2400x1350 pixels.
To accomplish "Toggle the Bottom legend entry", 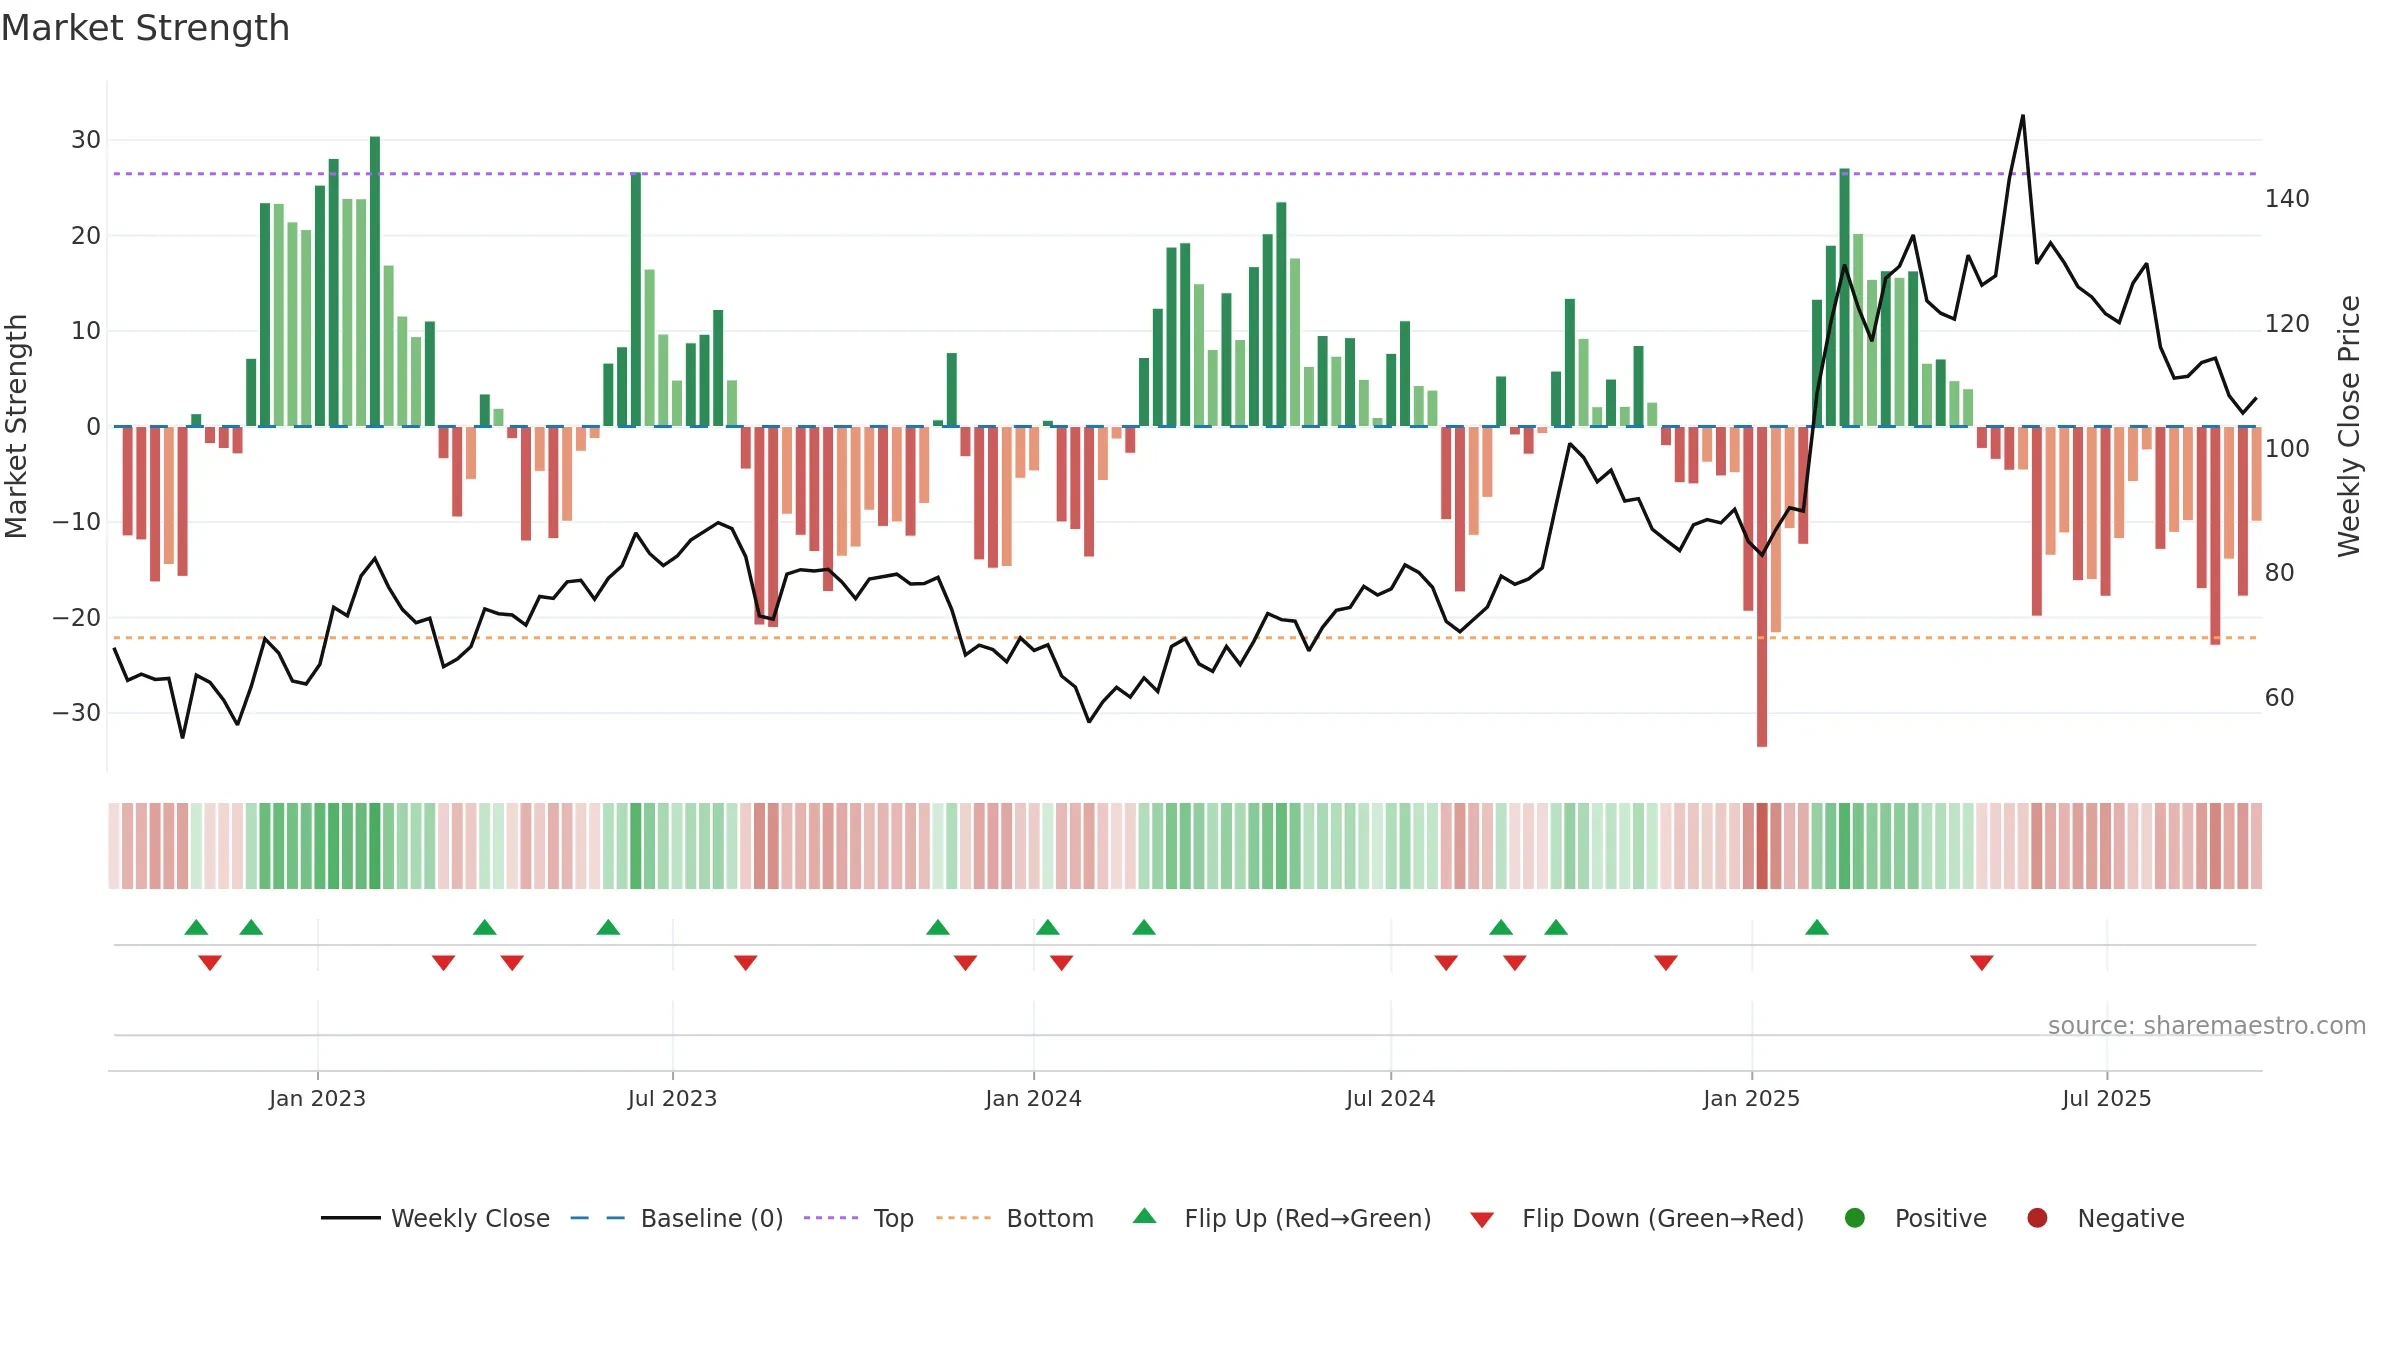I will (x=1015, y=1218).
